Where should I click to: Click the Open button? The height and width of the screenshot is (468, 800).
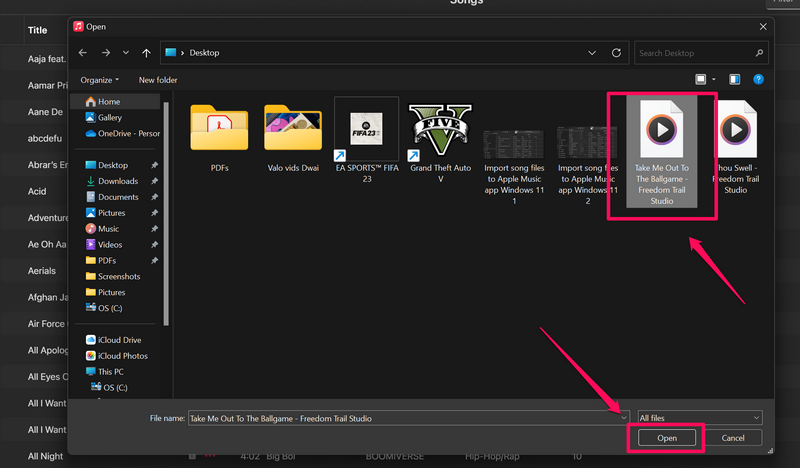tap(666, 438)
